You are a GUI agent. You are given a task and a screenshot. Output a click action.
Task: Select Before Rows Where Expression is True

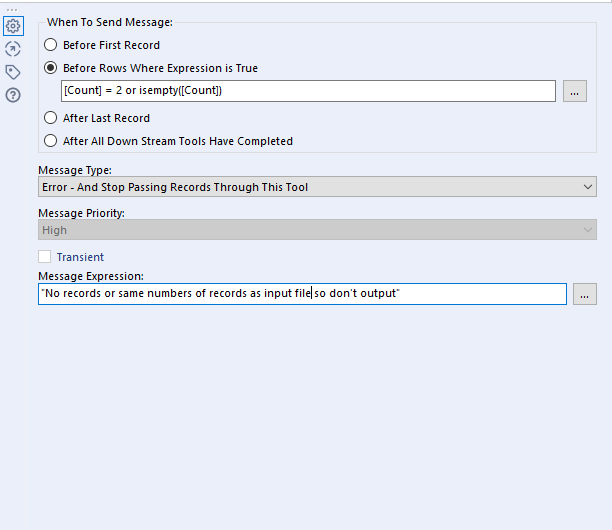51,68
